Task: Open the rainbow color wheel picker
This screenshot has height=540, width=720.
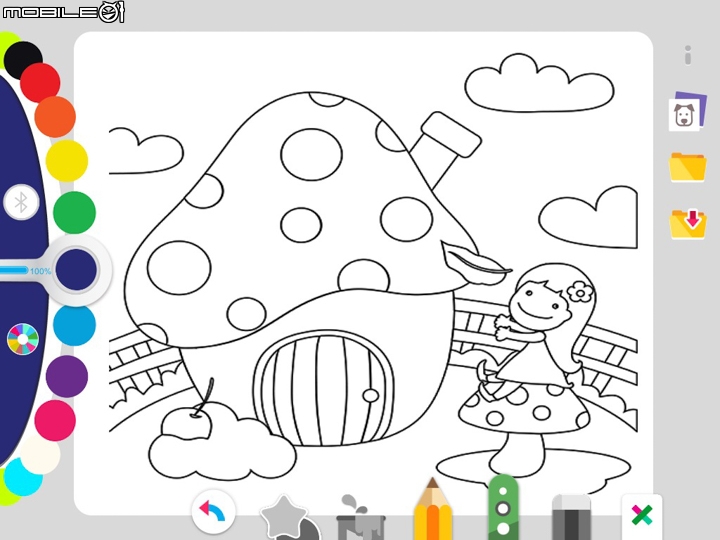Action: tap(22, 339)
